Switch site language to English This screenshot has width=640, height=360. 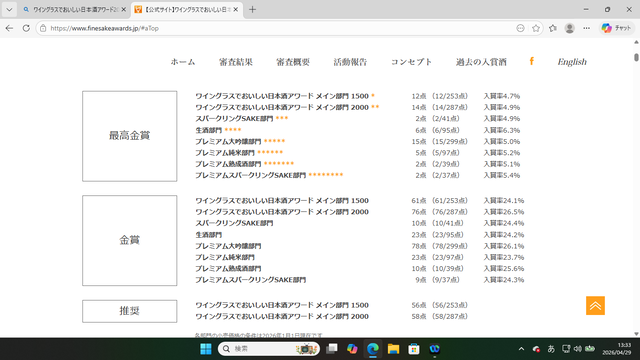pyautogui.click(x=572, y=62)
